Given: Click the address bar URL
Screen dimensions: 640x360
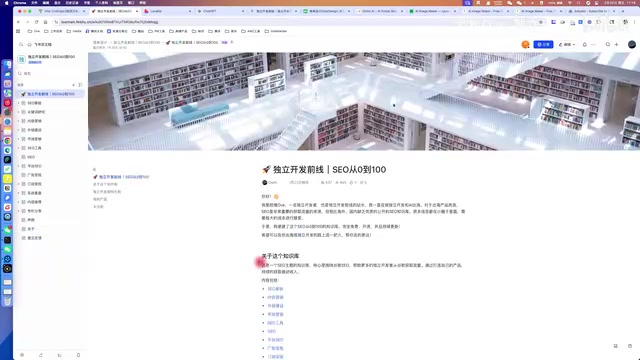Looking at the screenshot, I should point(109,22).
